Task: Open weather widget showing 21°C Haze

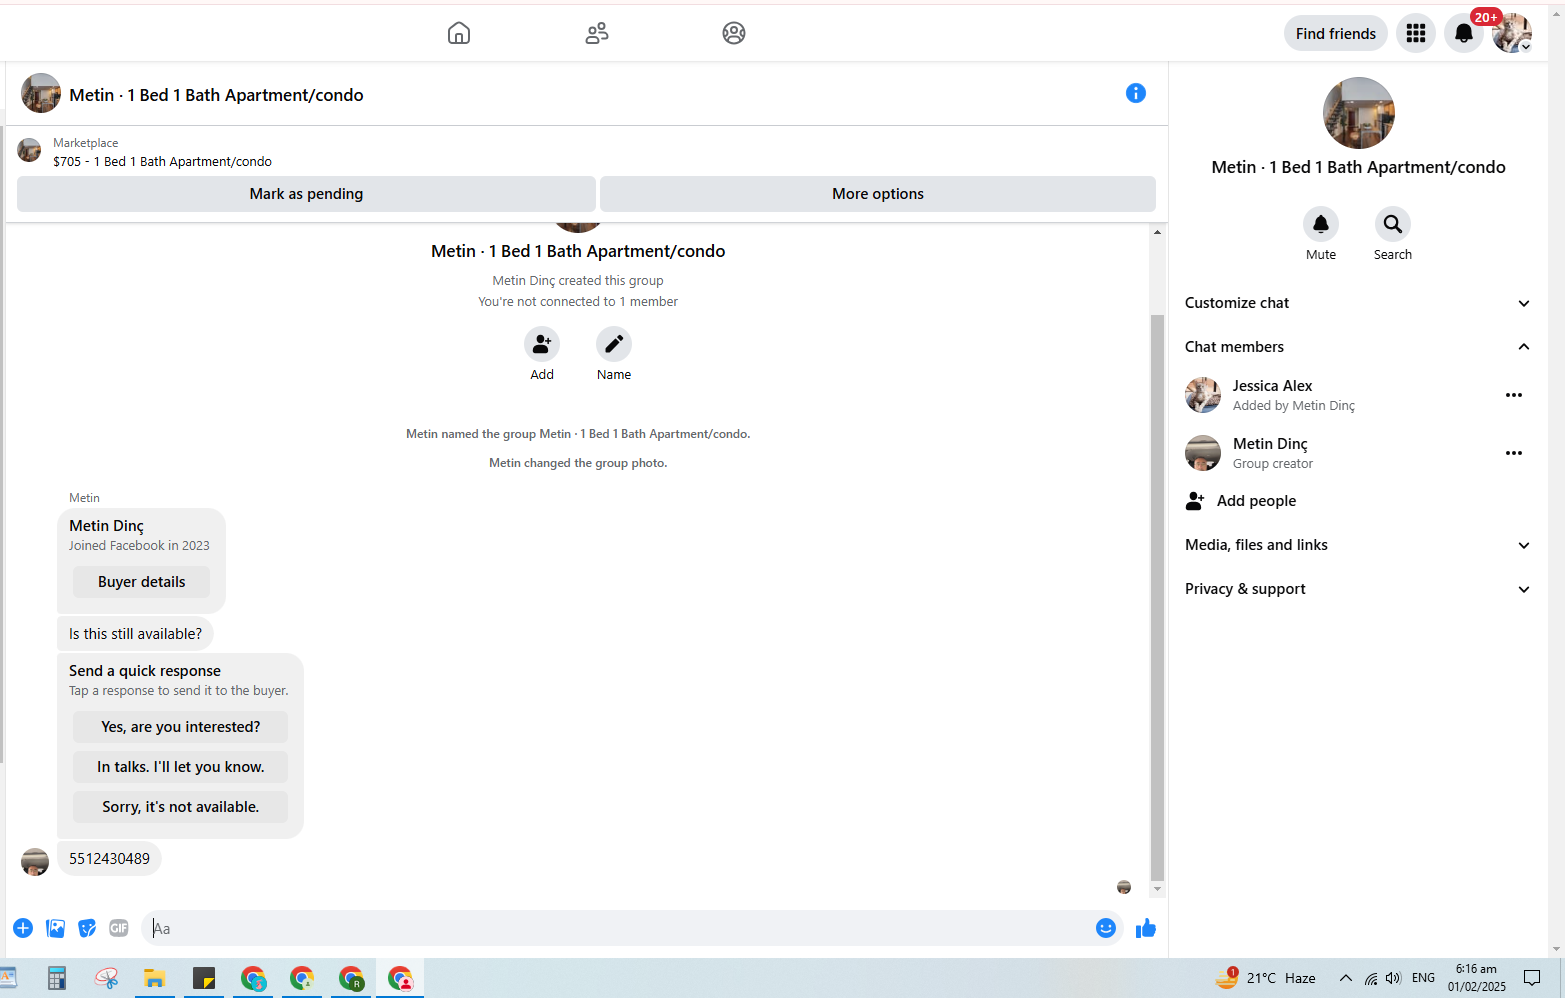Action: click(1266, 978)
